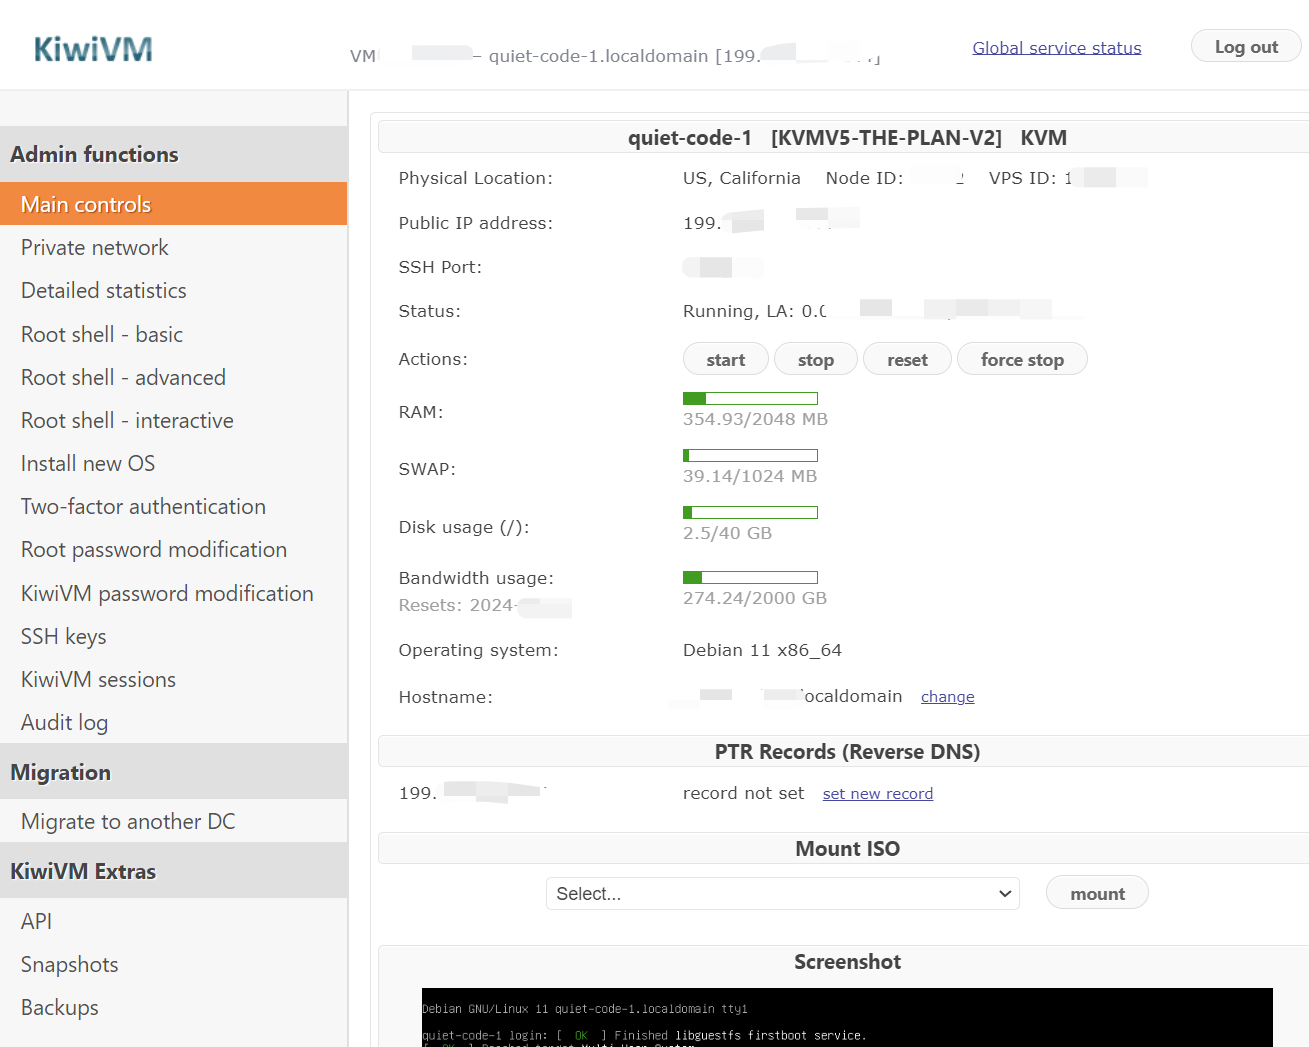The width and height of the screenshot is (1309, 1047).
Task: Open Snapshots under KiwiVM Extras
Action: coord(70,965)
